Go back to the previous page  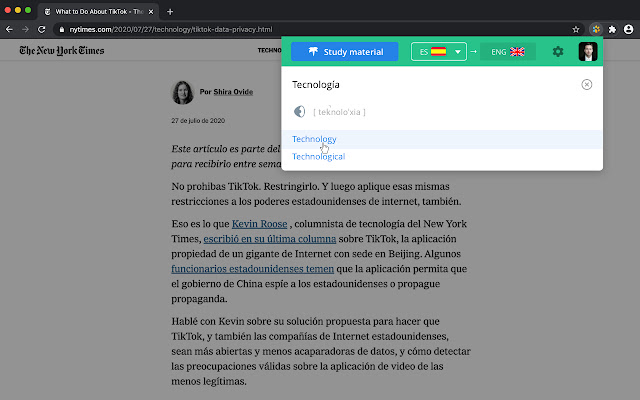pos(12,30)
